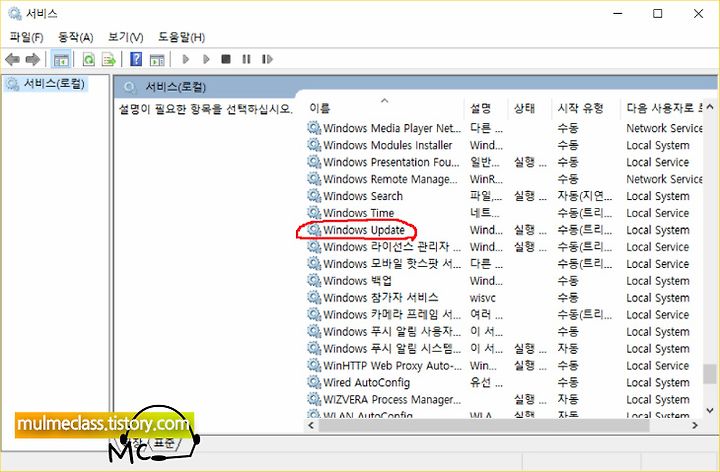The width and height of the screenshot is (720, 472).
Task: Sort by the 설명 column header
Action: pos(480,108)
